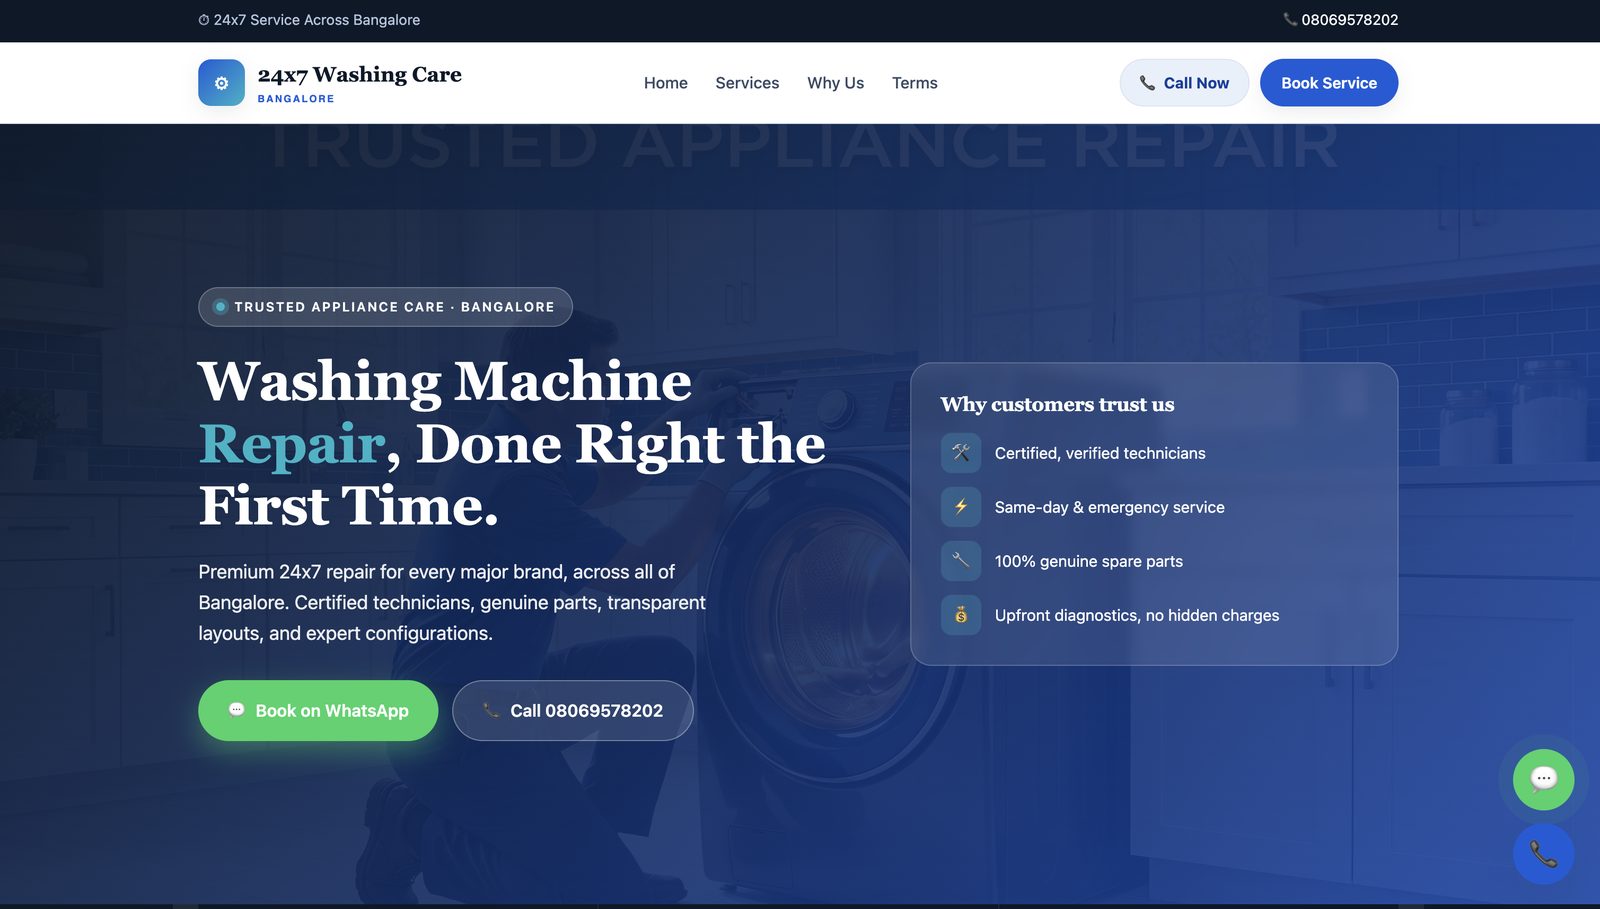Image resolution: width=1600 pixels, height=909 pixels.
Task: Click the floating blue phone call icon
Action: [1543, 854]
